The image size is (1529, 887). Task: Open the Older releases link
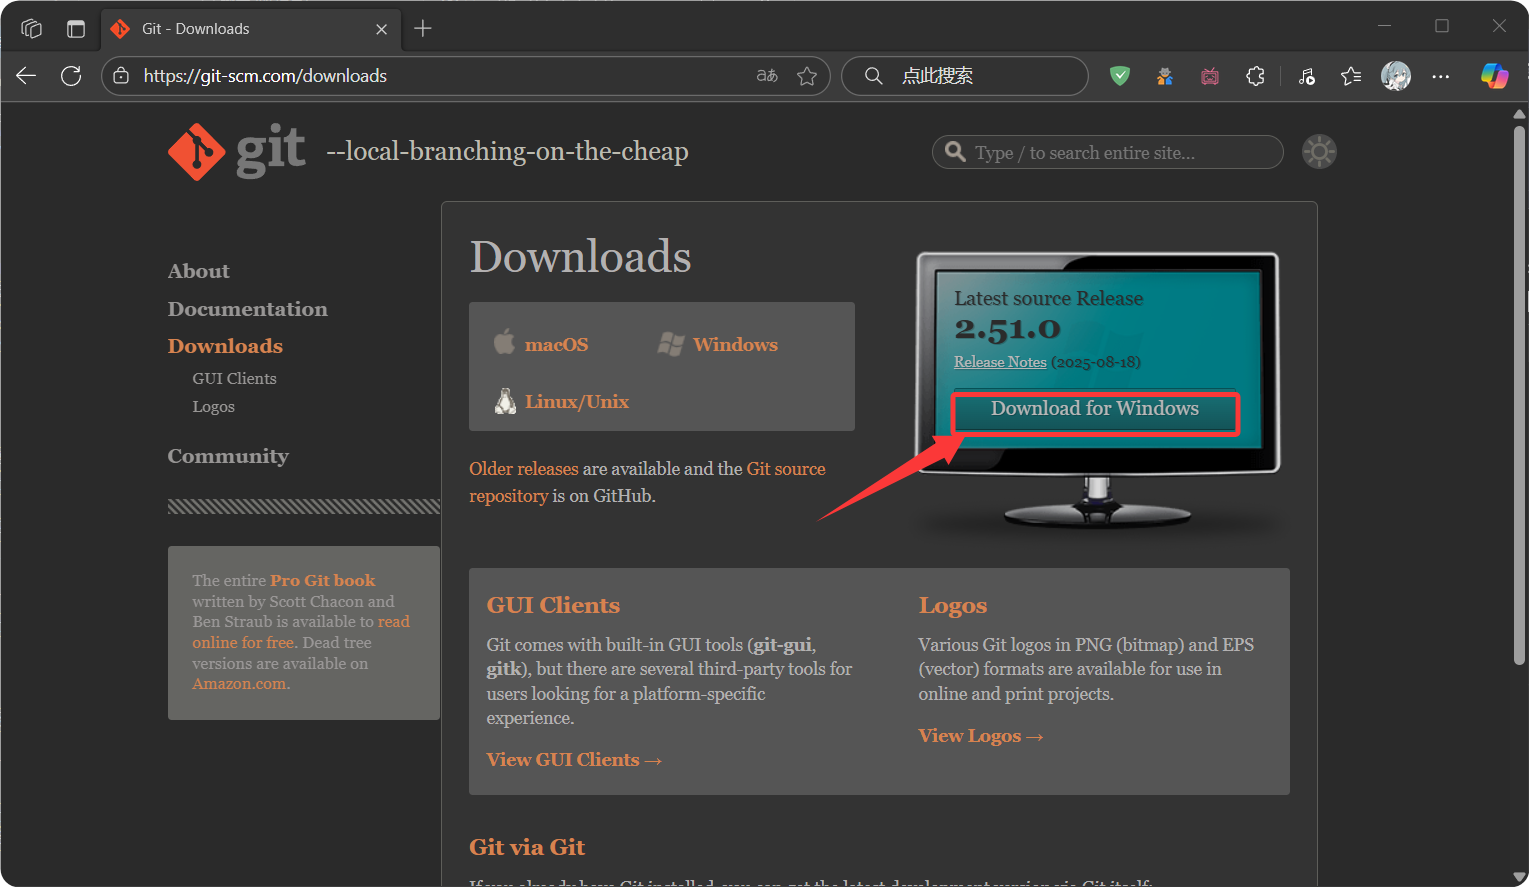[524, 469]
